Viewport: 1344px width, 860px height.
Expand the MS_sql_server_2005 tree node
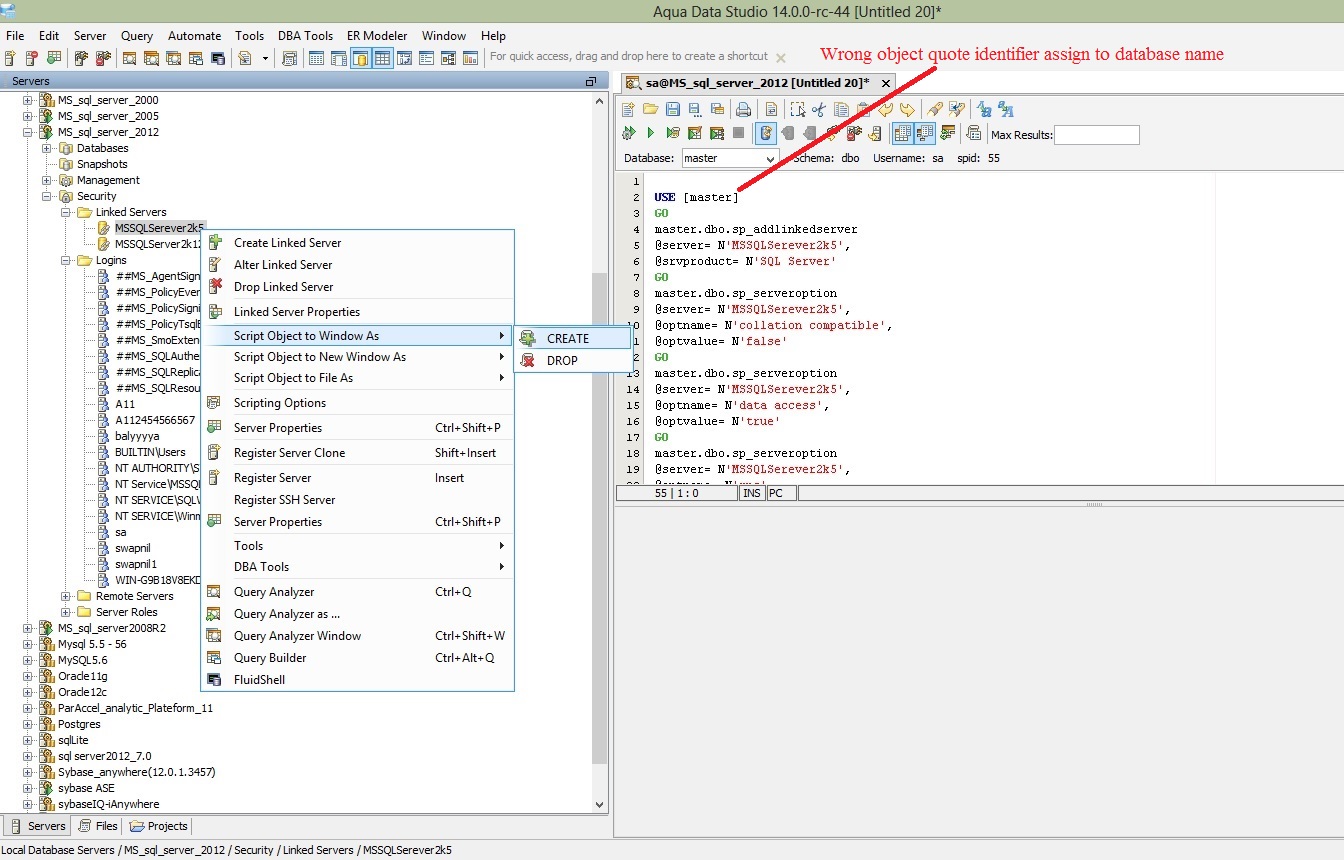coord(28,116)
